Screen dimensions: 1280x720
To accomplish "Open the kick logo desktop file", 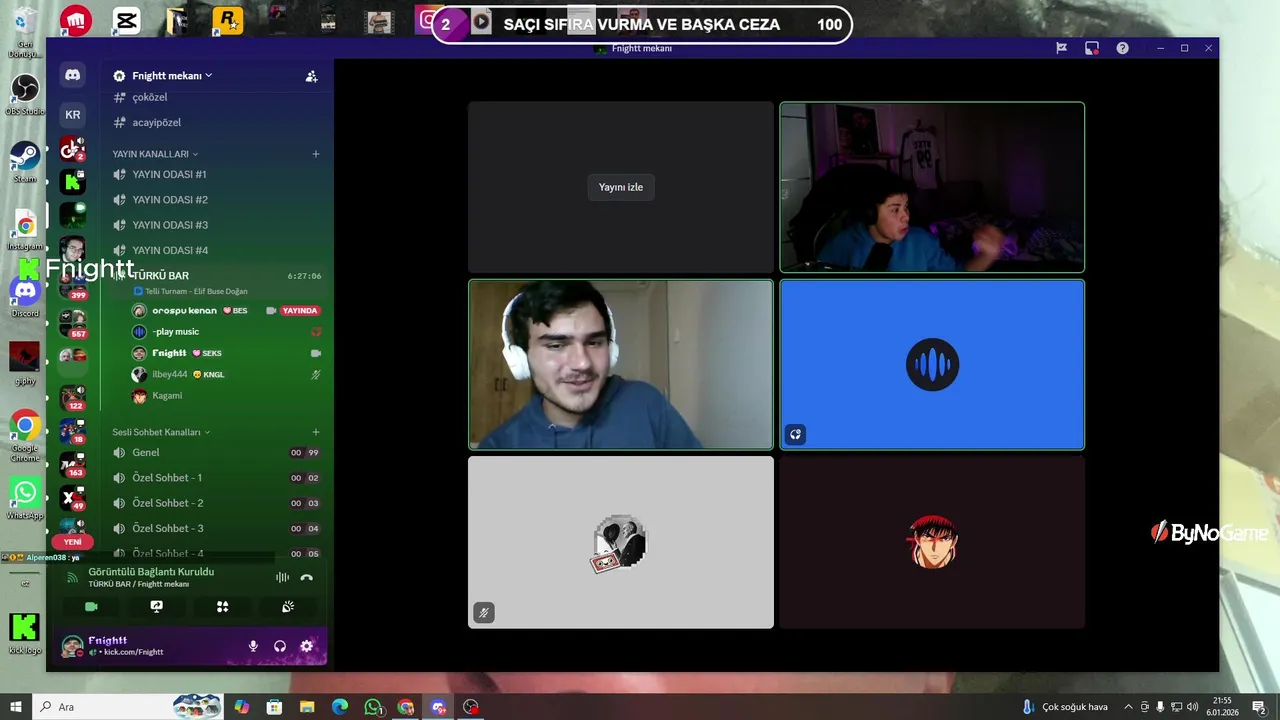I will pyautogui.click(x=25, y=632).
